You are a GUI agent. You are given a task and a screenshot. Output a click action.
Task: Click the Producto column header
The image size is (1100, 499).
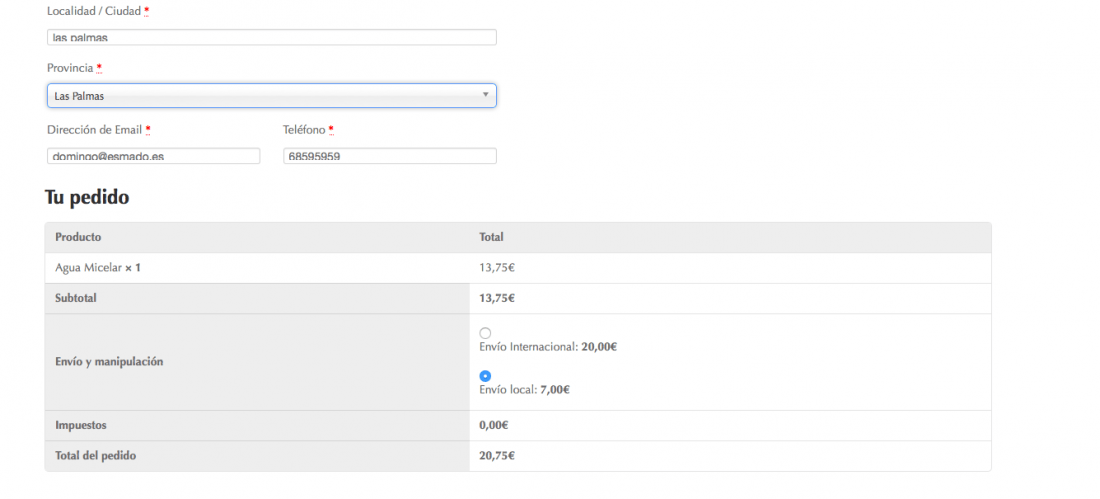78,237
